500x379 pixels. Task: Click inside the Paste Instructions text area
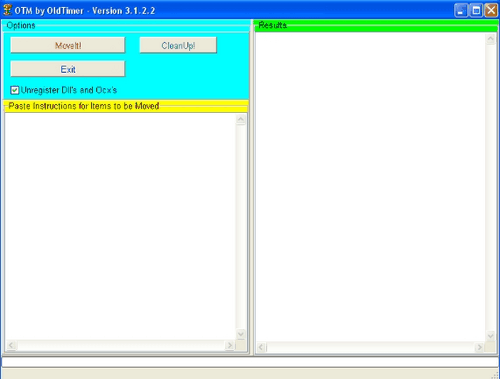[120, 227]
